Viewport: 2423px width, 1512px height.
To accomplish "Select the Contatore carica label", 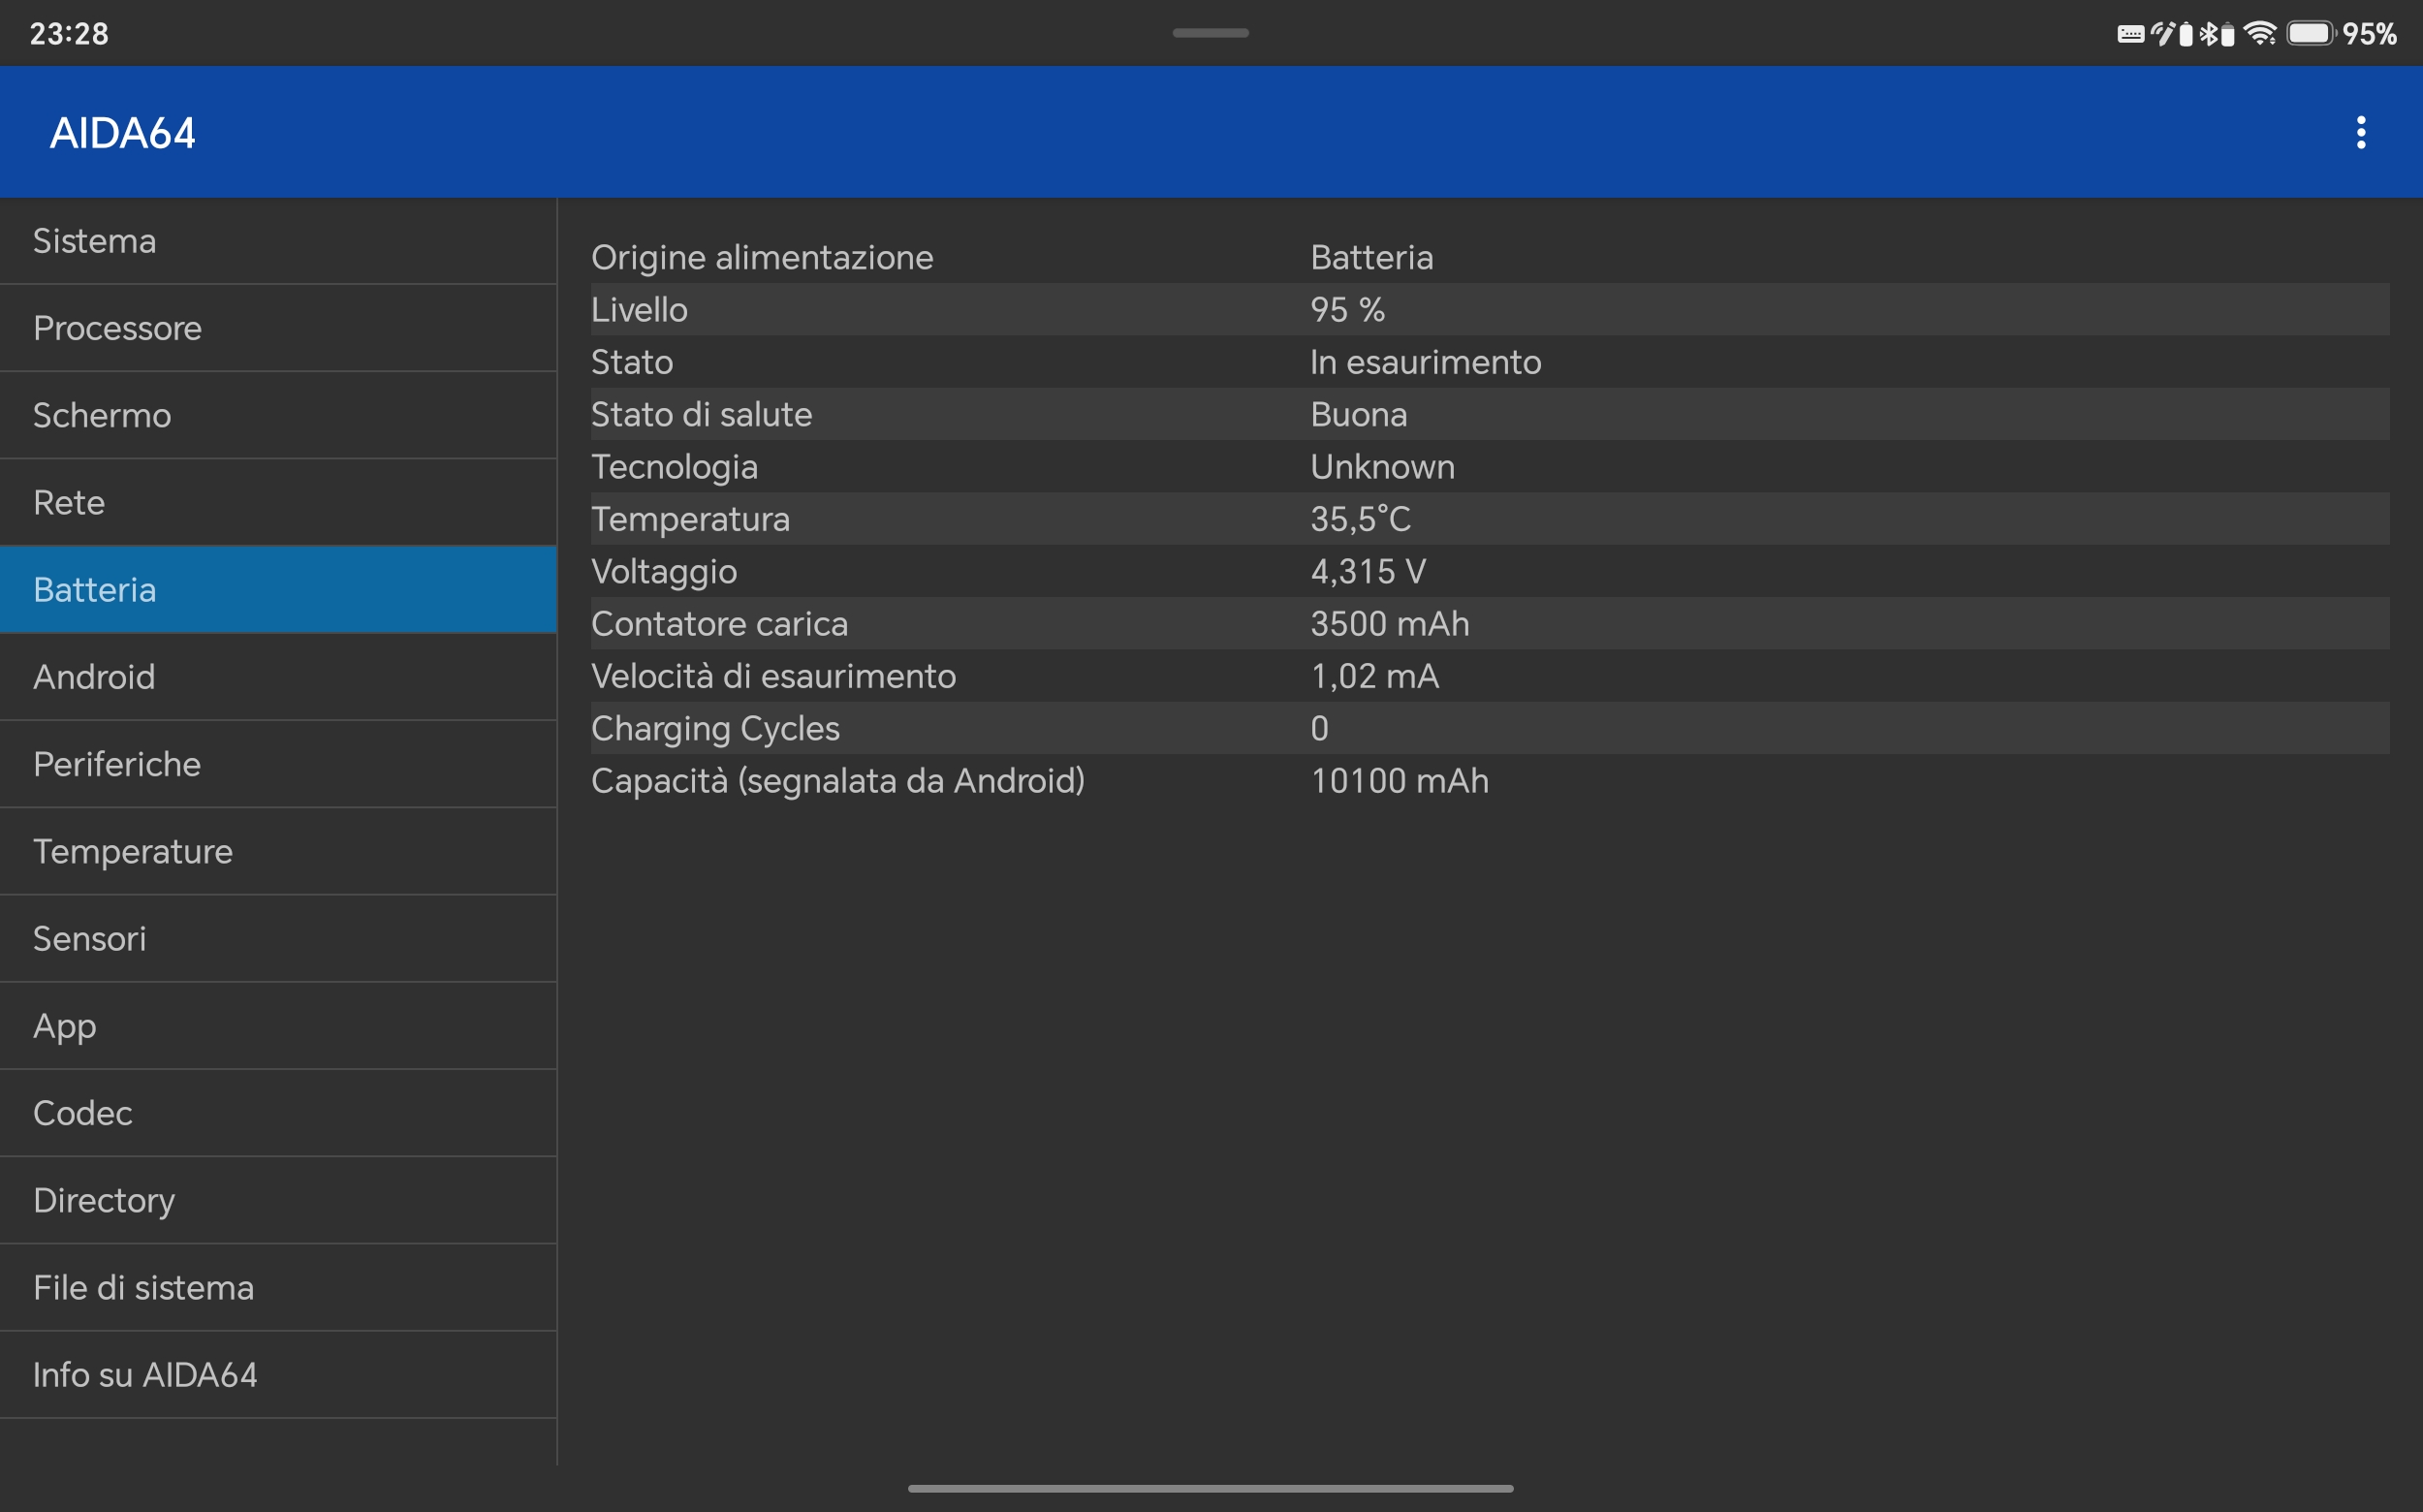I will click(x=719, y=624).
